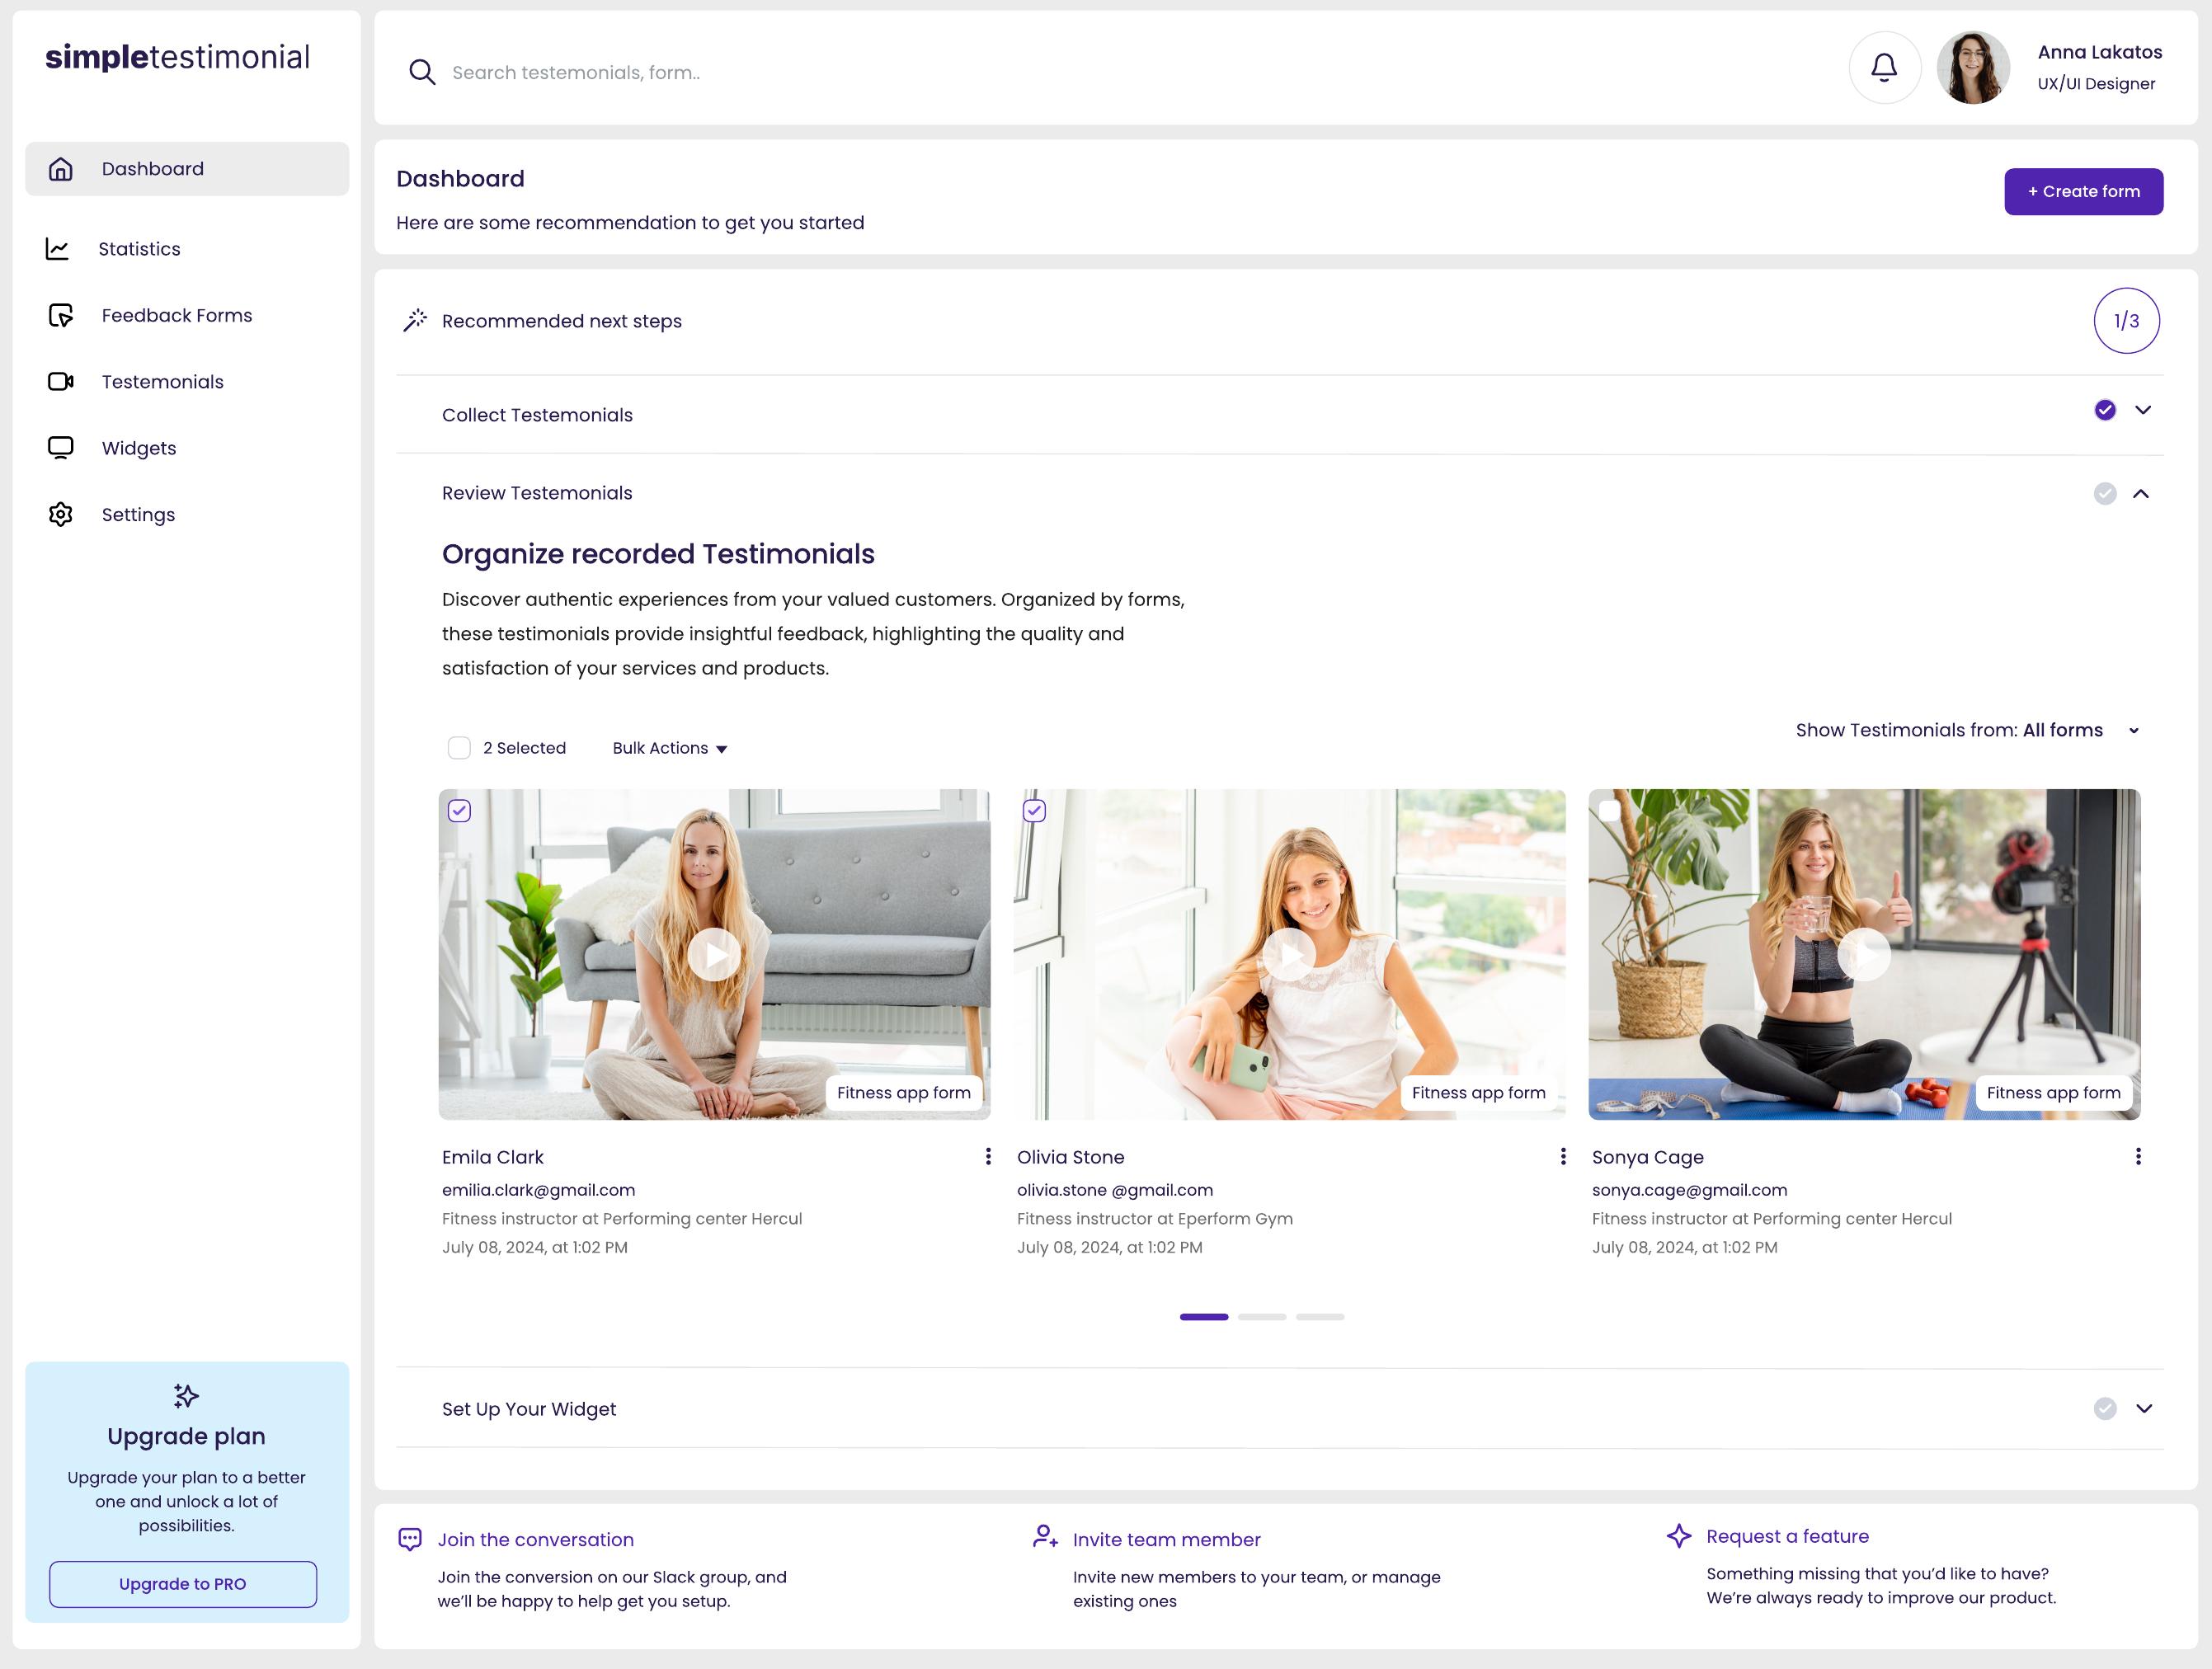Open Settings in the sidebar

pyautogui.click(x=138, y=515)
